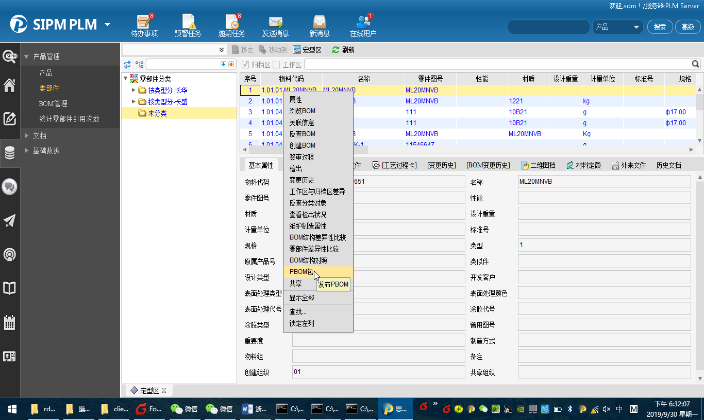Switch to the 变更历史 tab
This screenshot has width=704, height=420.
[441, 164]
